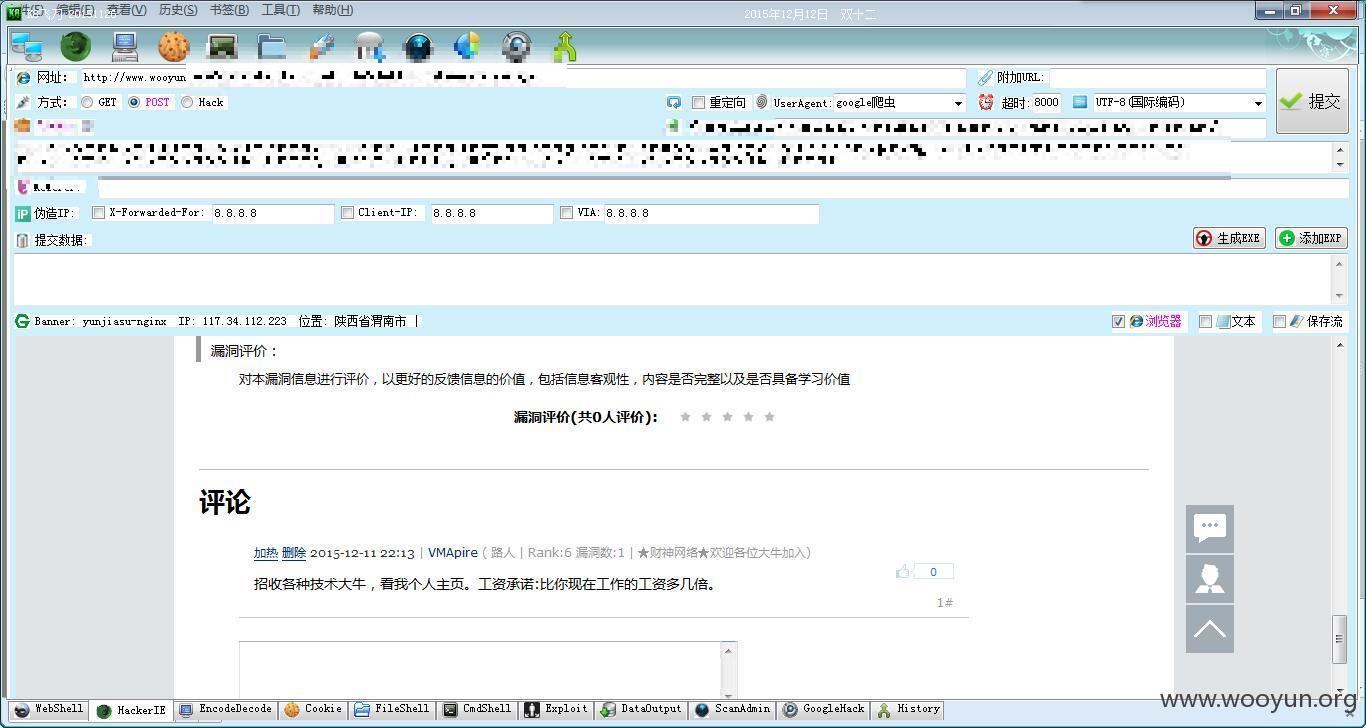This screenshot has height=728, width=1366.
Task: Select the GET method radio button
Action: tap(87, 102)
